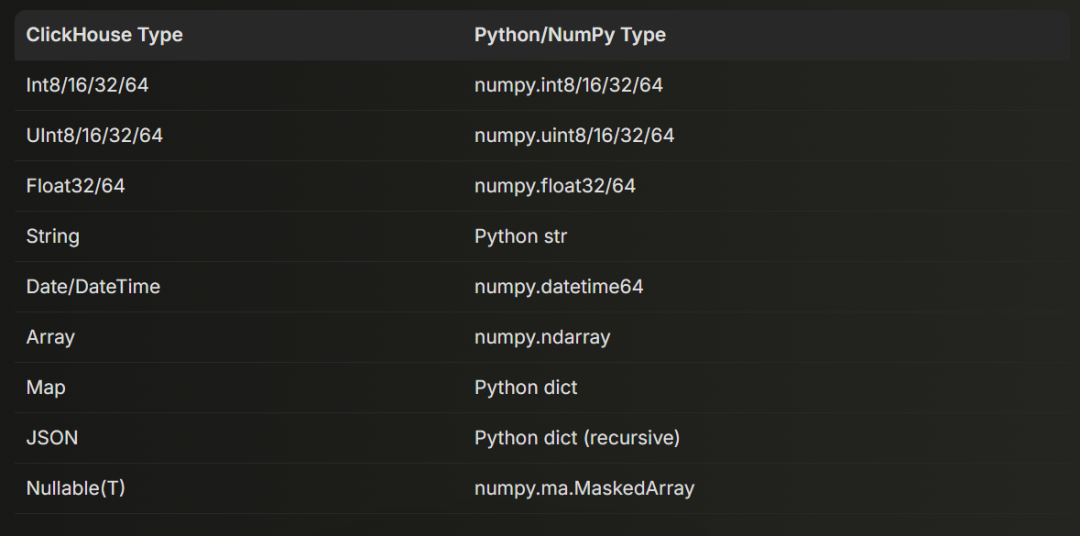Click the 'Python dict' cell in the Map row

point(526,388)
